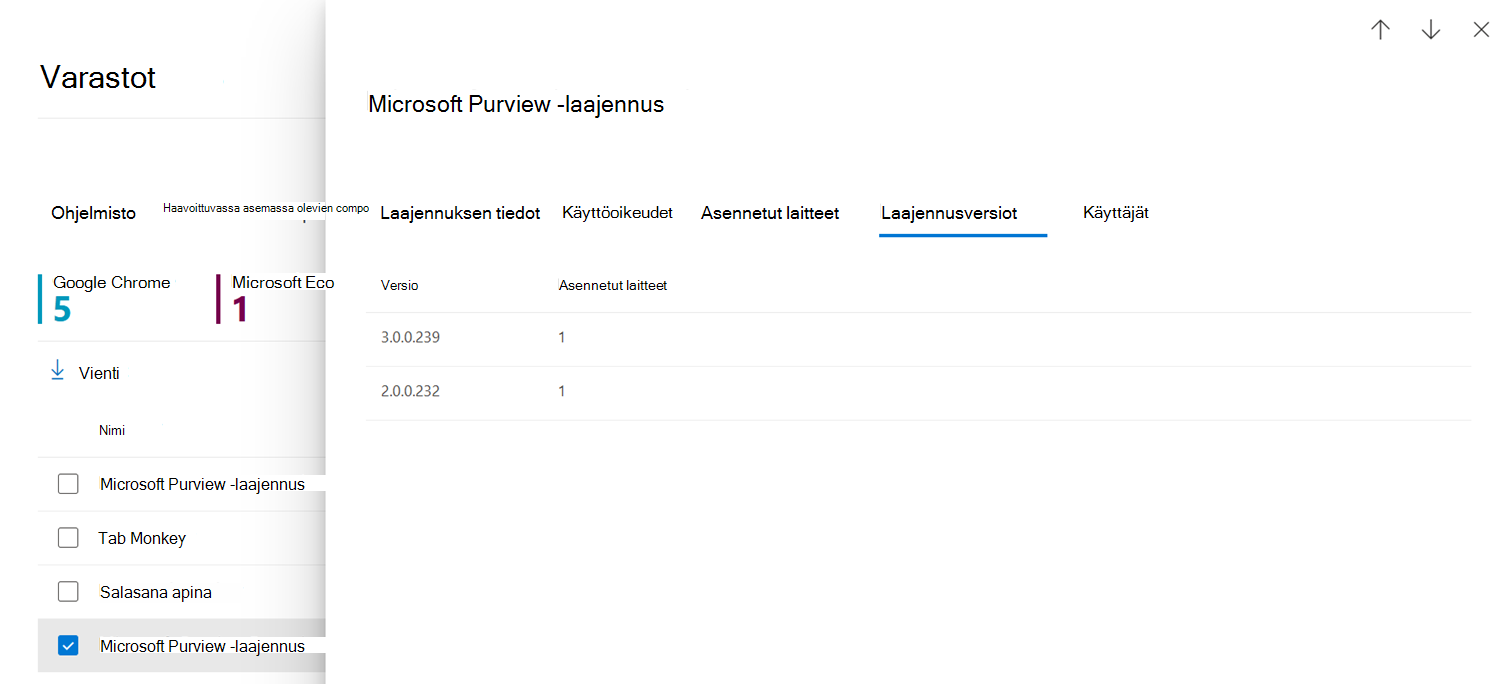Open the Asennetut laitteet tab

(x=770, y=213)
